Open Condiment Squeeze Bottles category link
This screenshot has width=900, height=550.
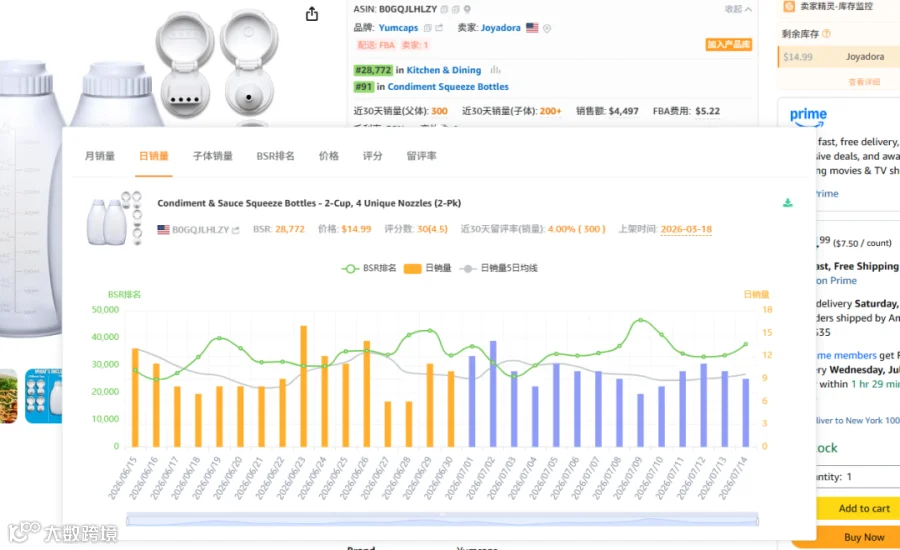tap(448, 87)
